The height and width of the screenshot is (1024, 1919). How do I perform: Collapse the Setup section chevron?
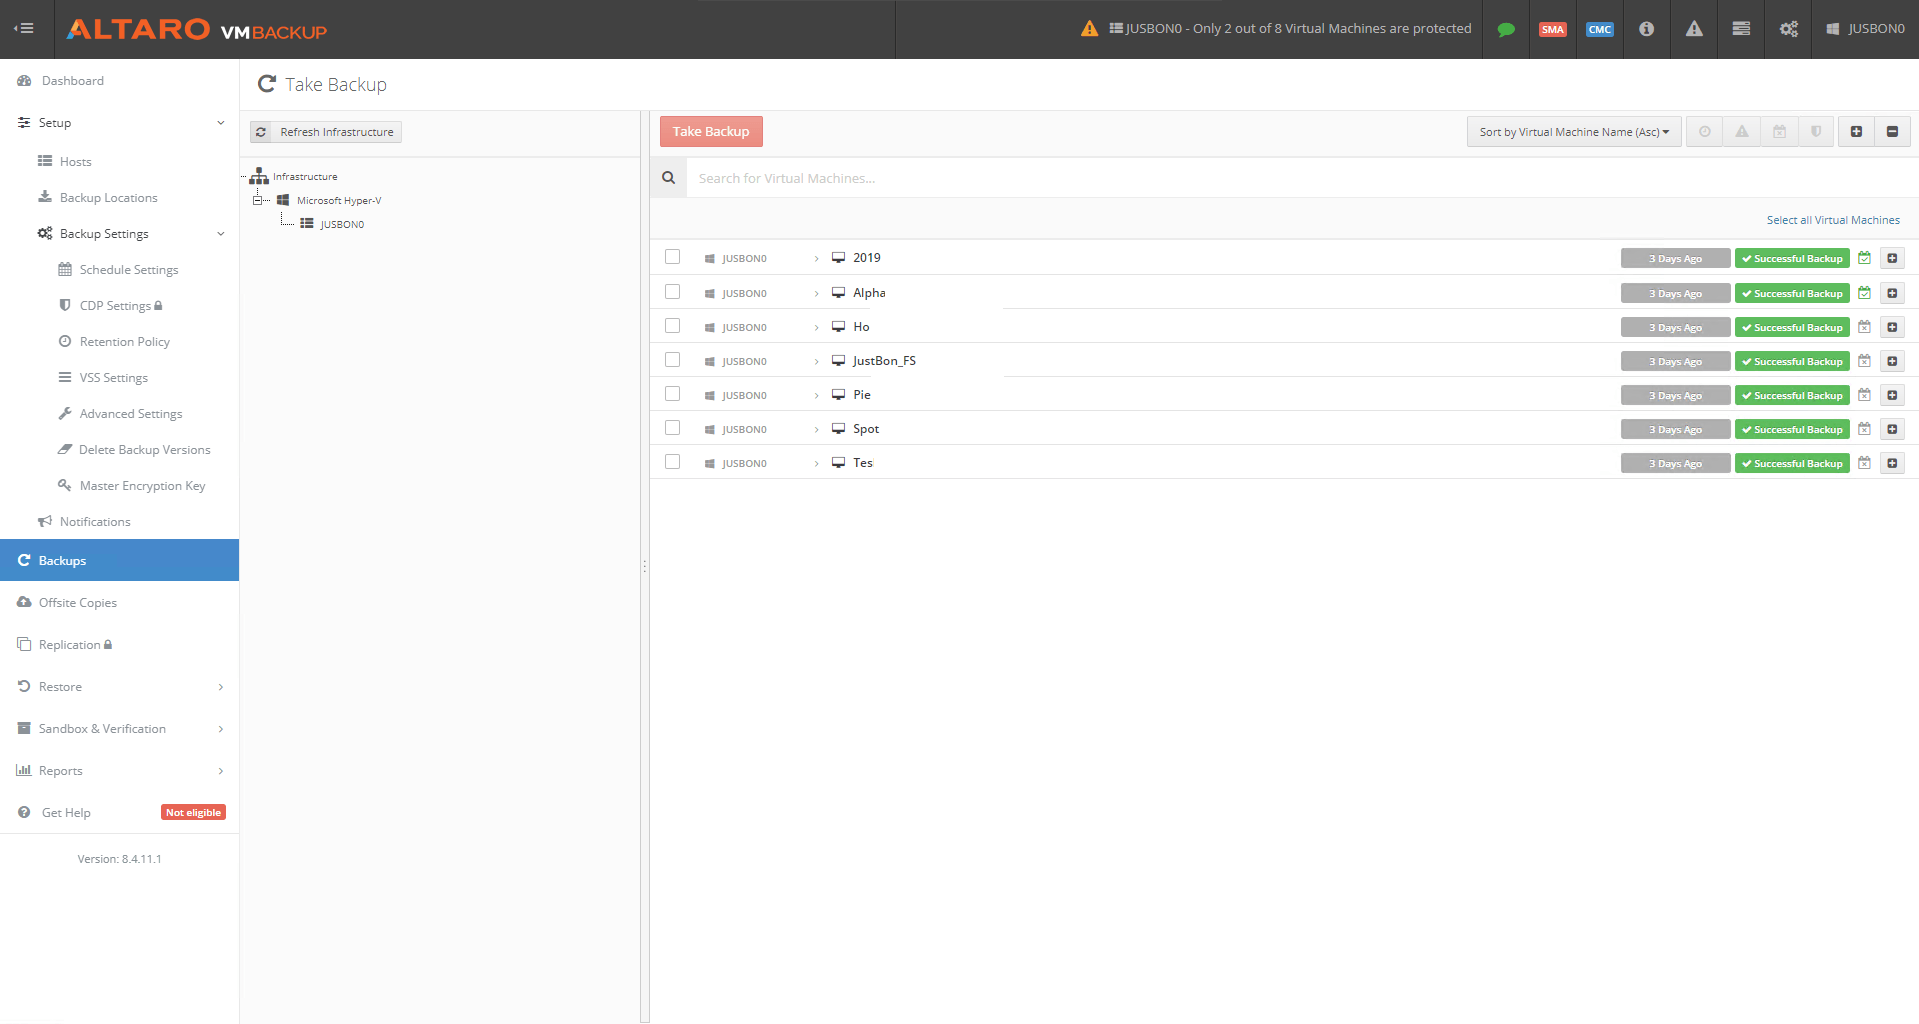[x=220, y=123]
